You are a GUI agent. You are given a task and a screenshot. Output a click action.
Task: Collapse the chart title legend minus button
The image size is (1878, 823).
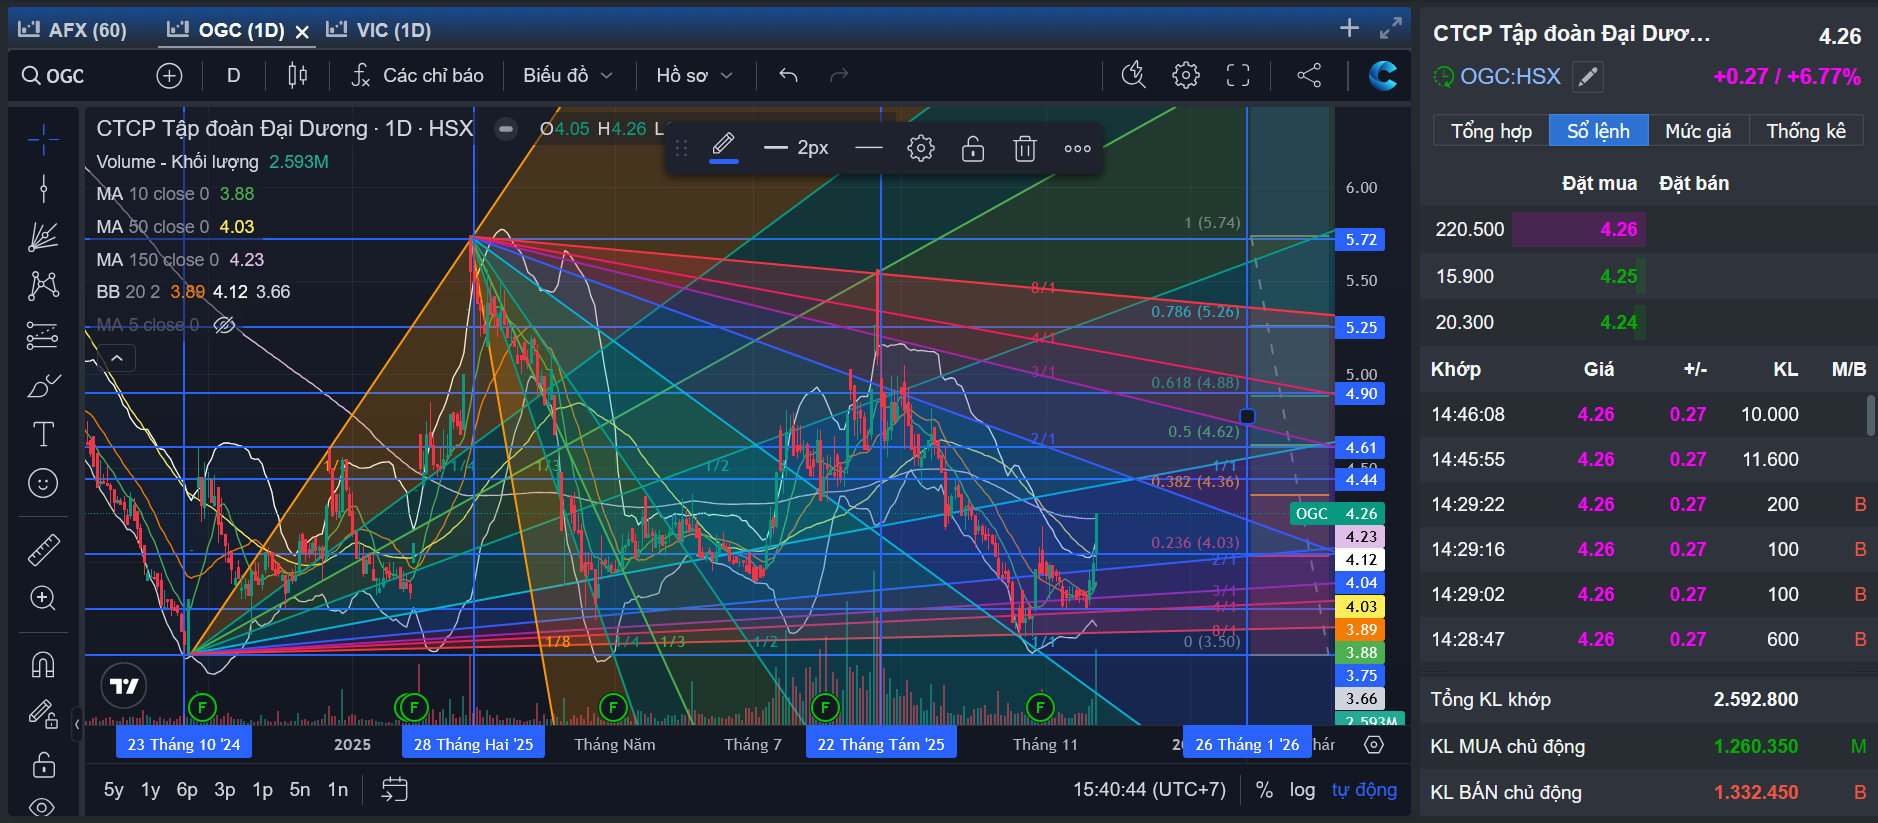[x=506, y=128]
